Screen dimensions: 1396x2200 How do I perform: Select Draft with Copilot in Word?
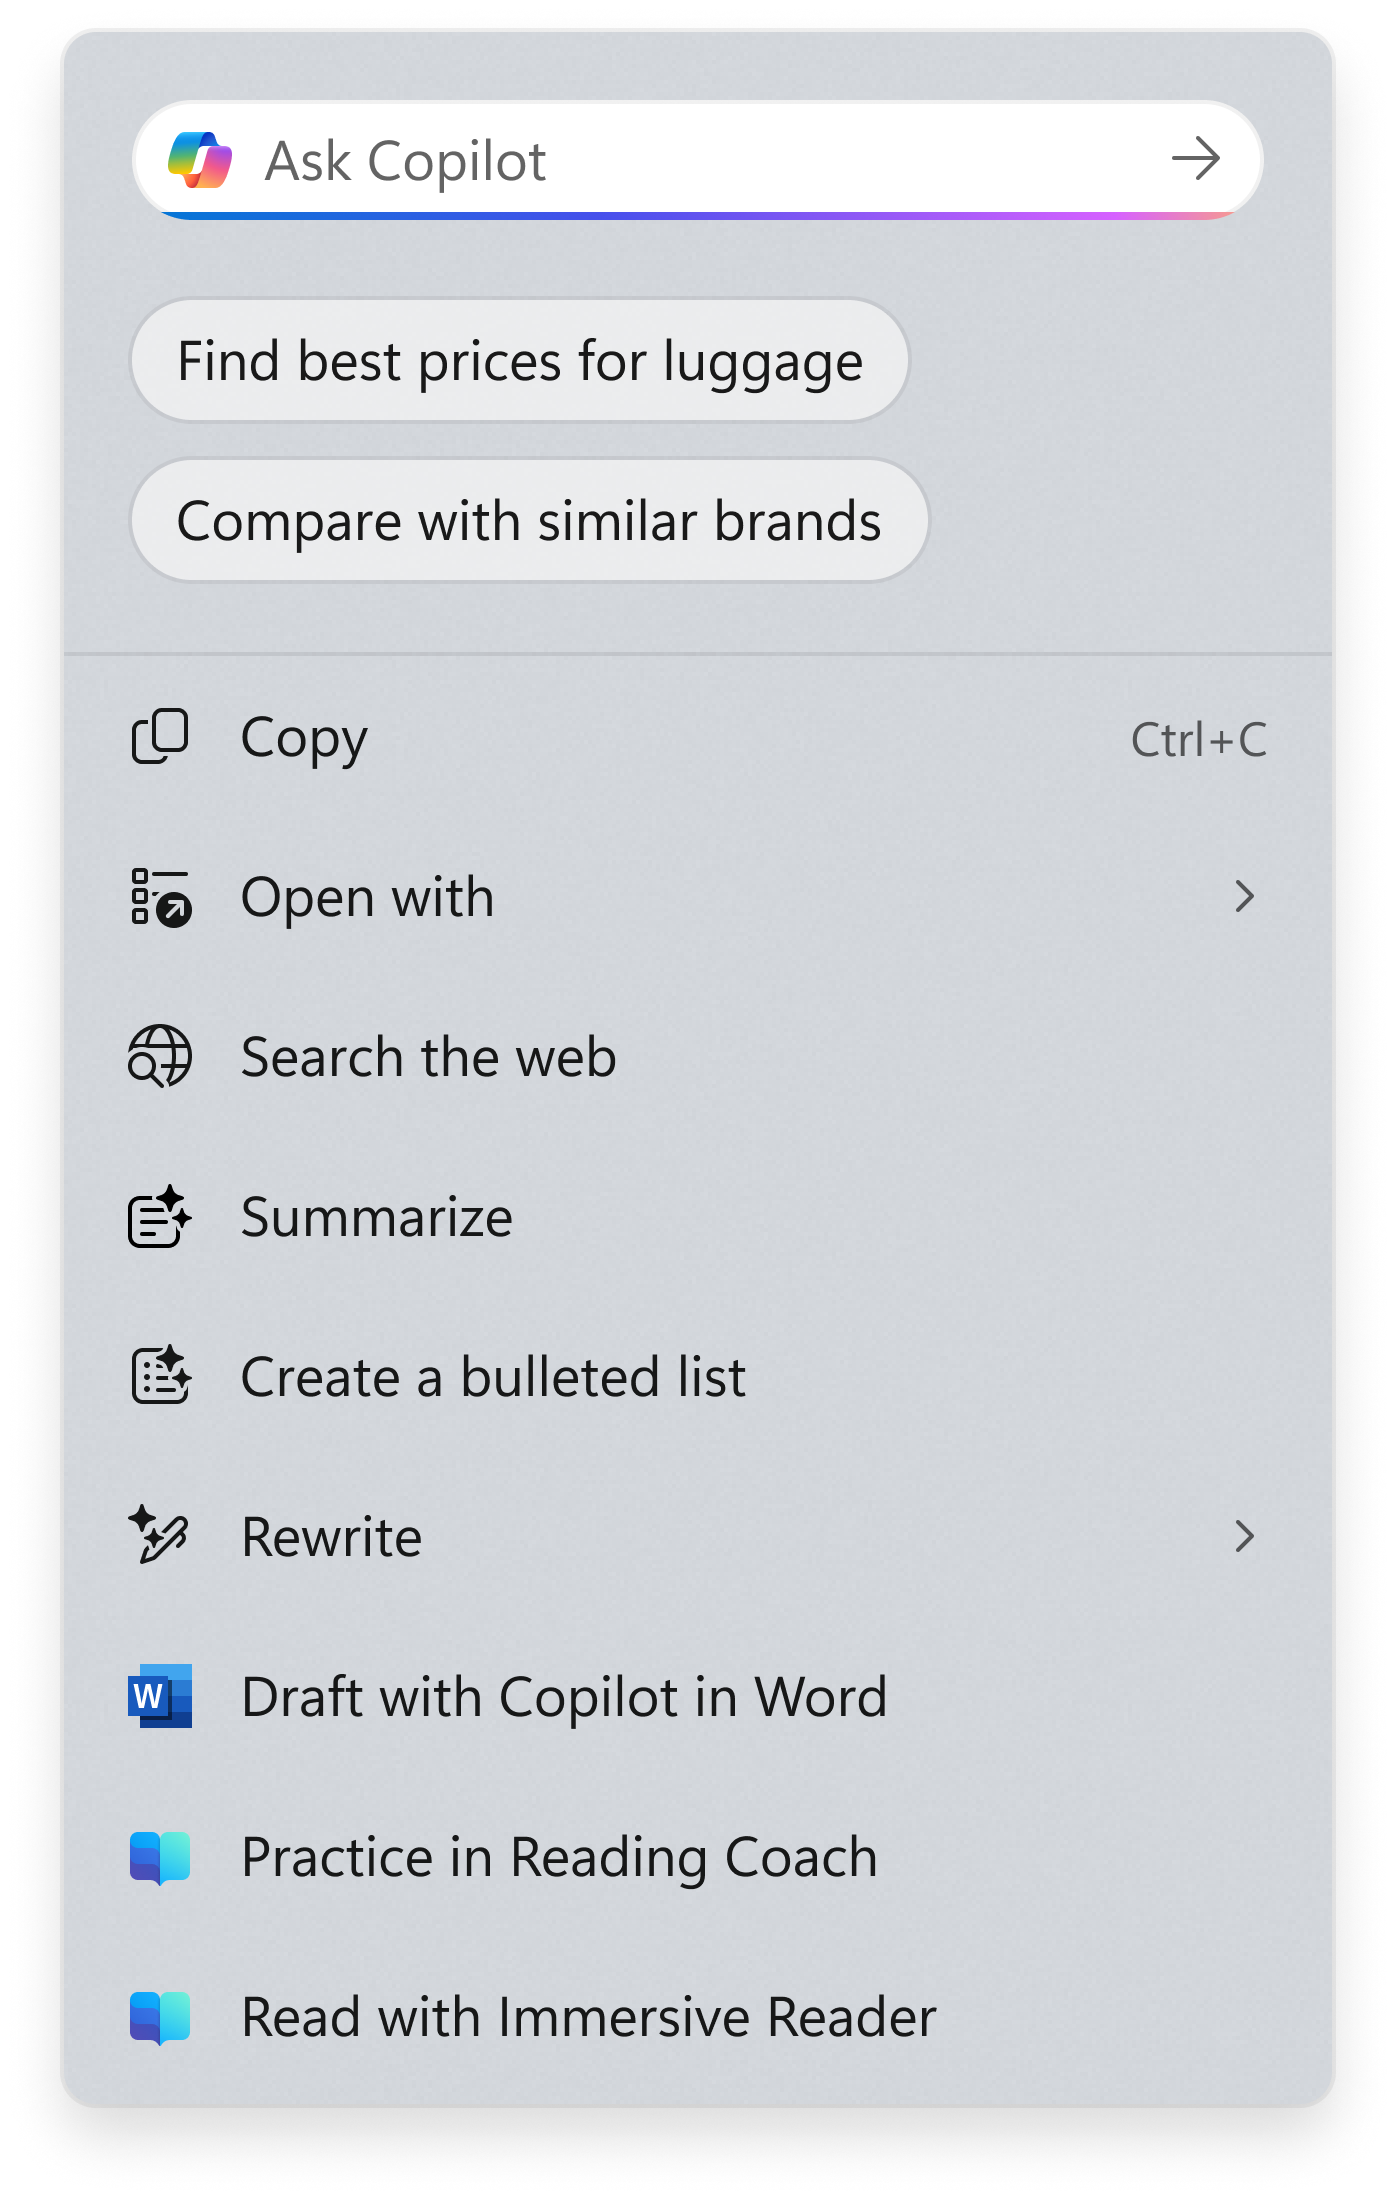pyautogui.click(x=564, y=1697)
